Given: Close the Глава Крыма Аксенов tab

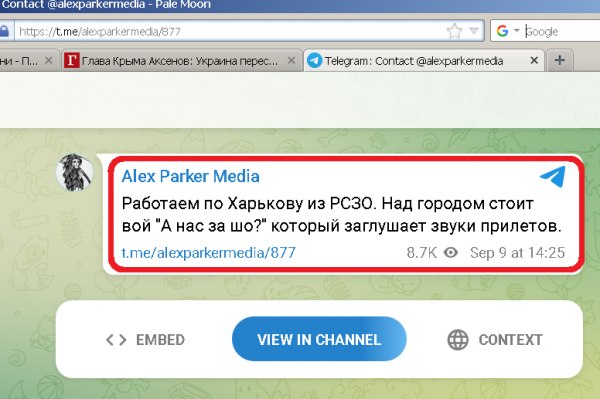Looking at the screenshot, I should 291,60.
